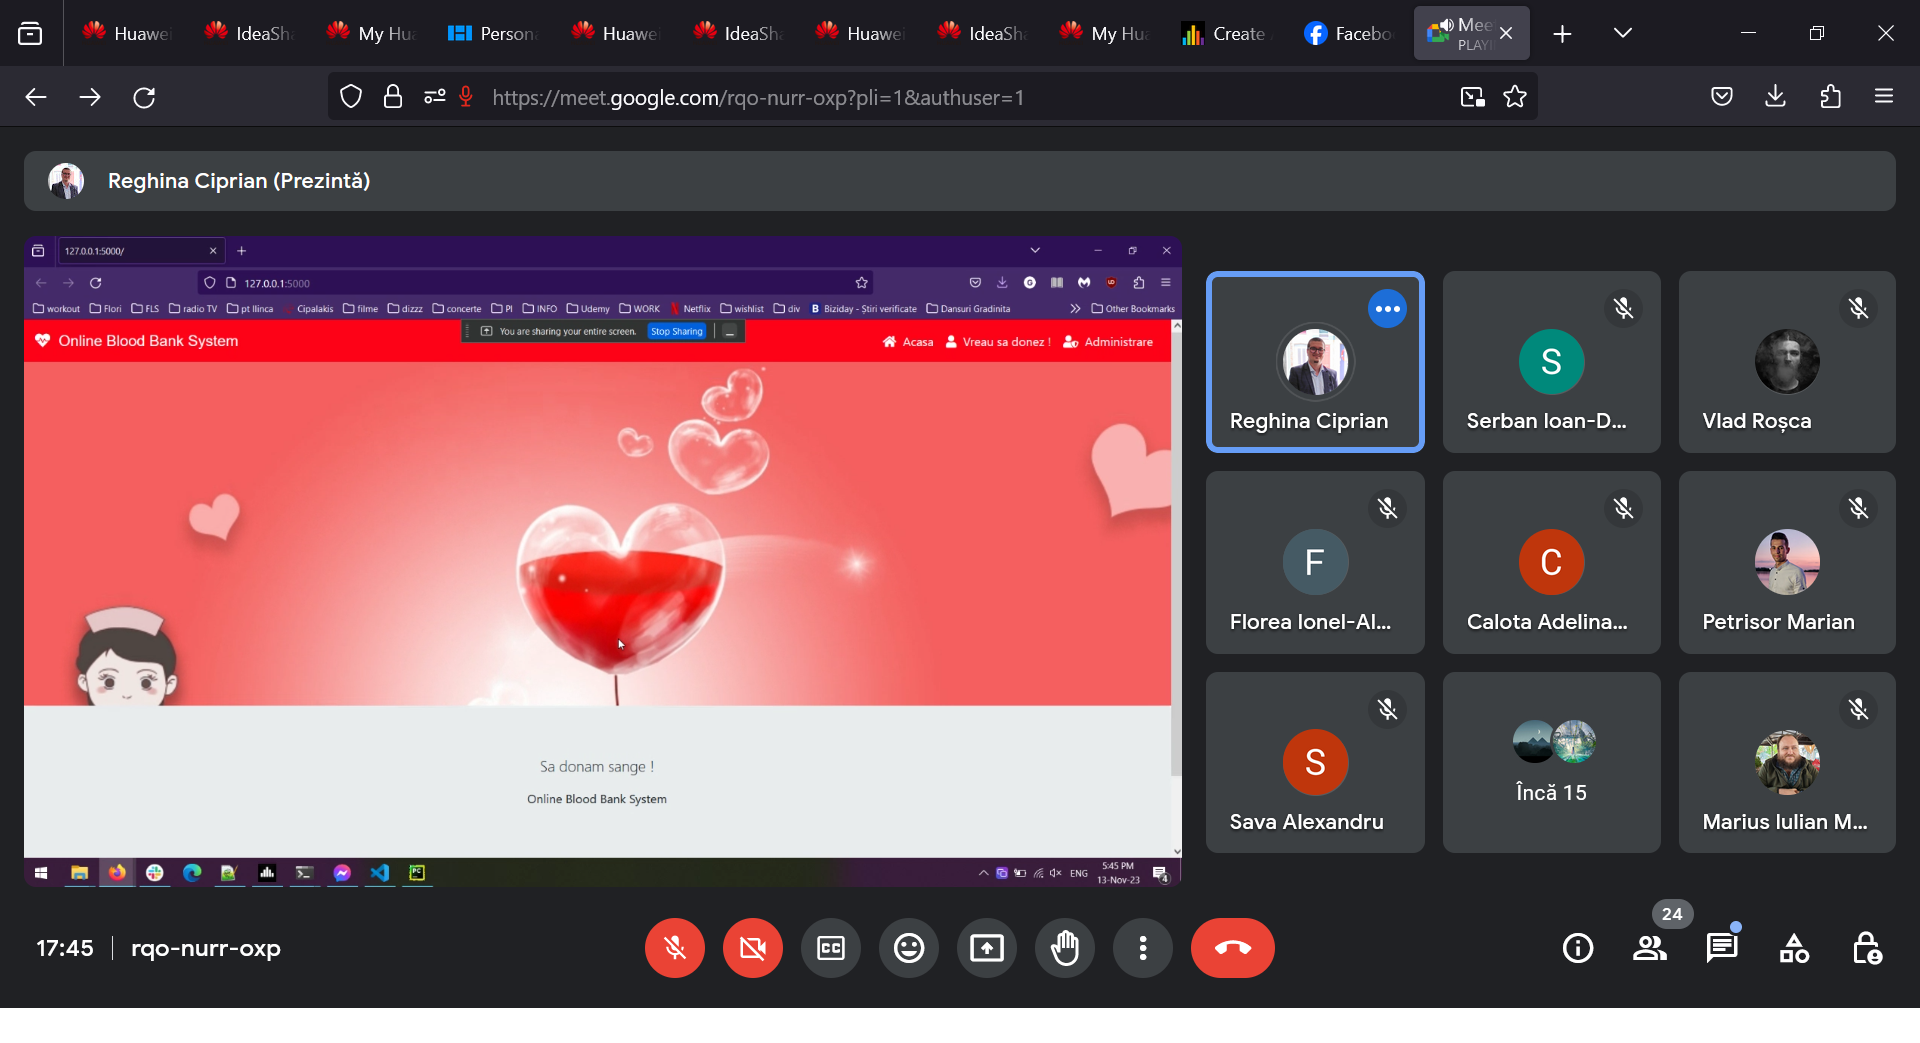Viewport: 1920px width, 1043px height.
Task: Raise your hand
Action: 1065,947
